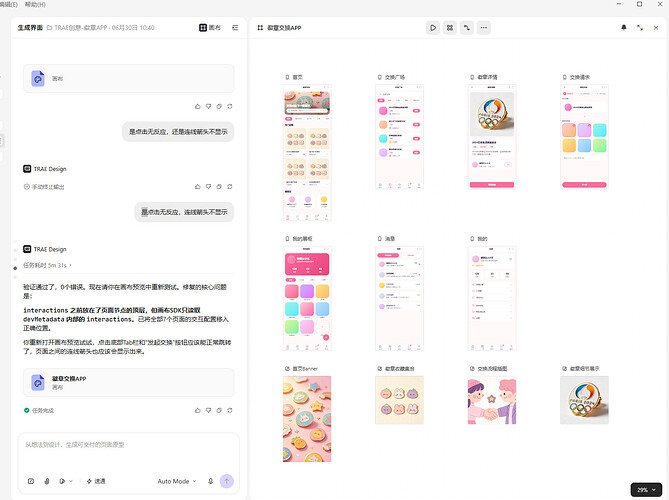Select the 交换流程插图 handshake image
This screenshot has width=669, height=500.
coord(492,400)
